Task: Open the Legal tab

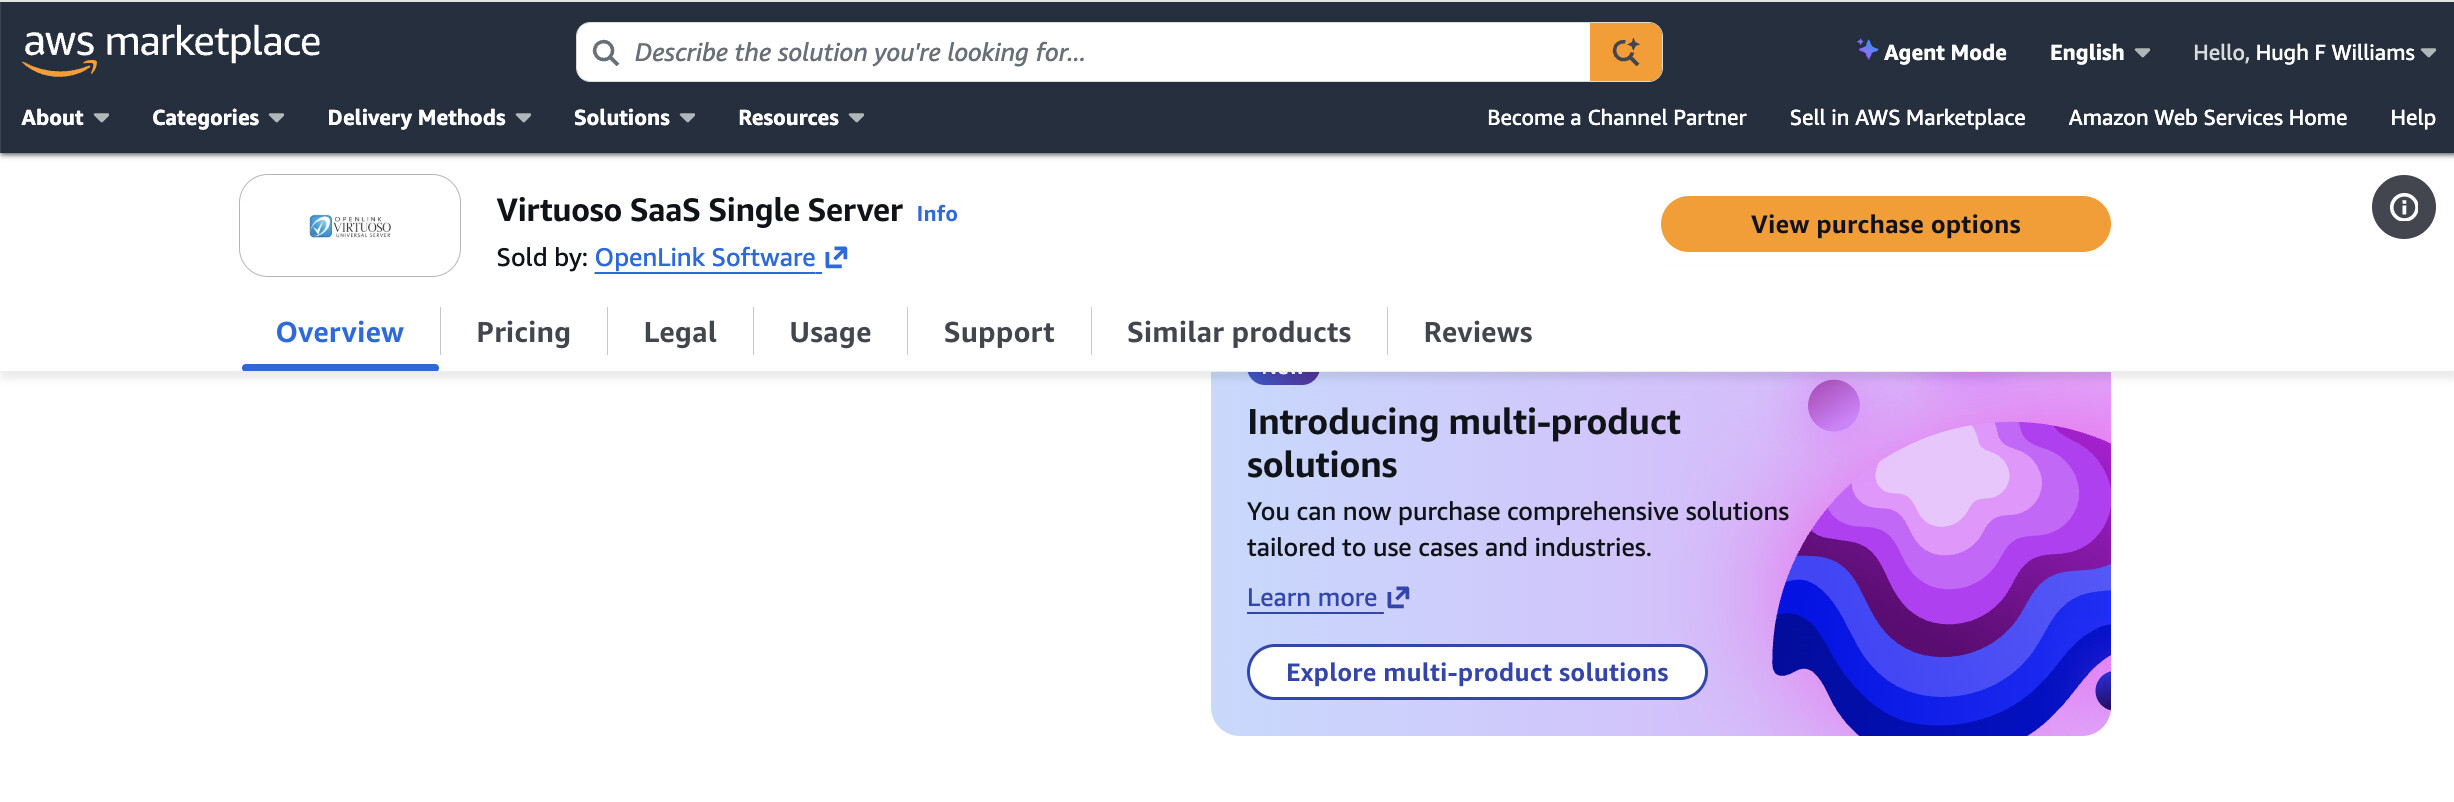Action: [x=680, y=332]
